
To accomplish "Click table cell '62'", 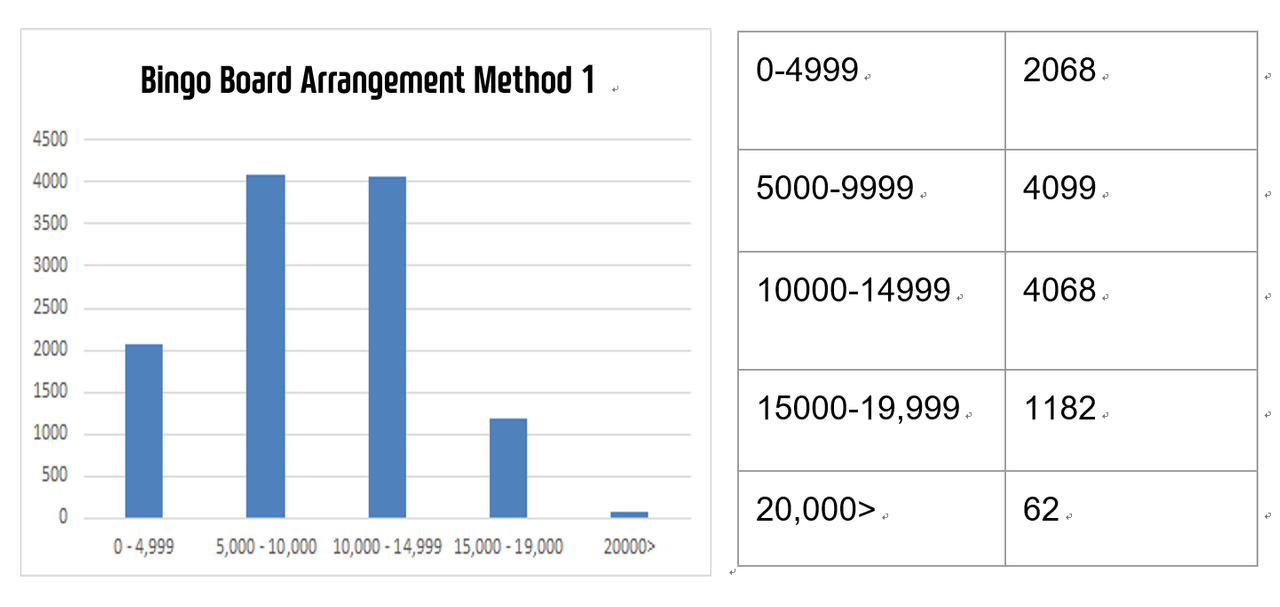I will [x=1130, y=518].
